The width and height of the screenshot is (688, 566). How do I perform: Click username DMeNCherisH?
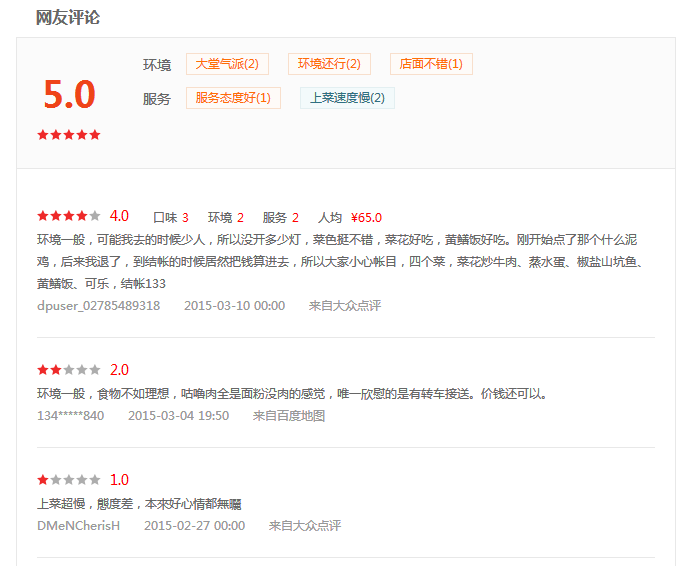point(79,526)
